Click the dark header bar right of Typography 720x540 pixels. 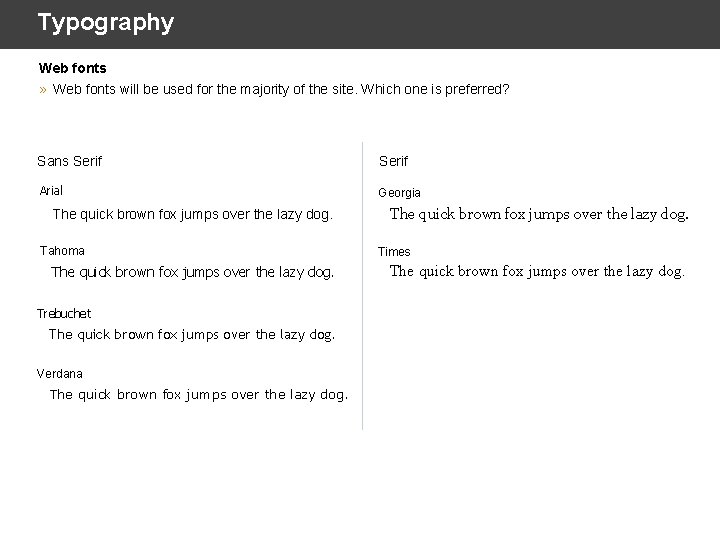pyautogui.click(x=450, y=23)
